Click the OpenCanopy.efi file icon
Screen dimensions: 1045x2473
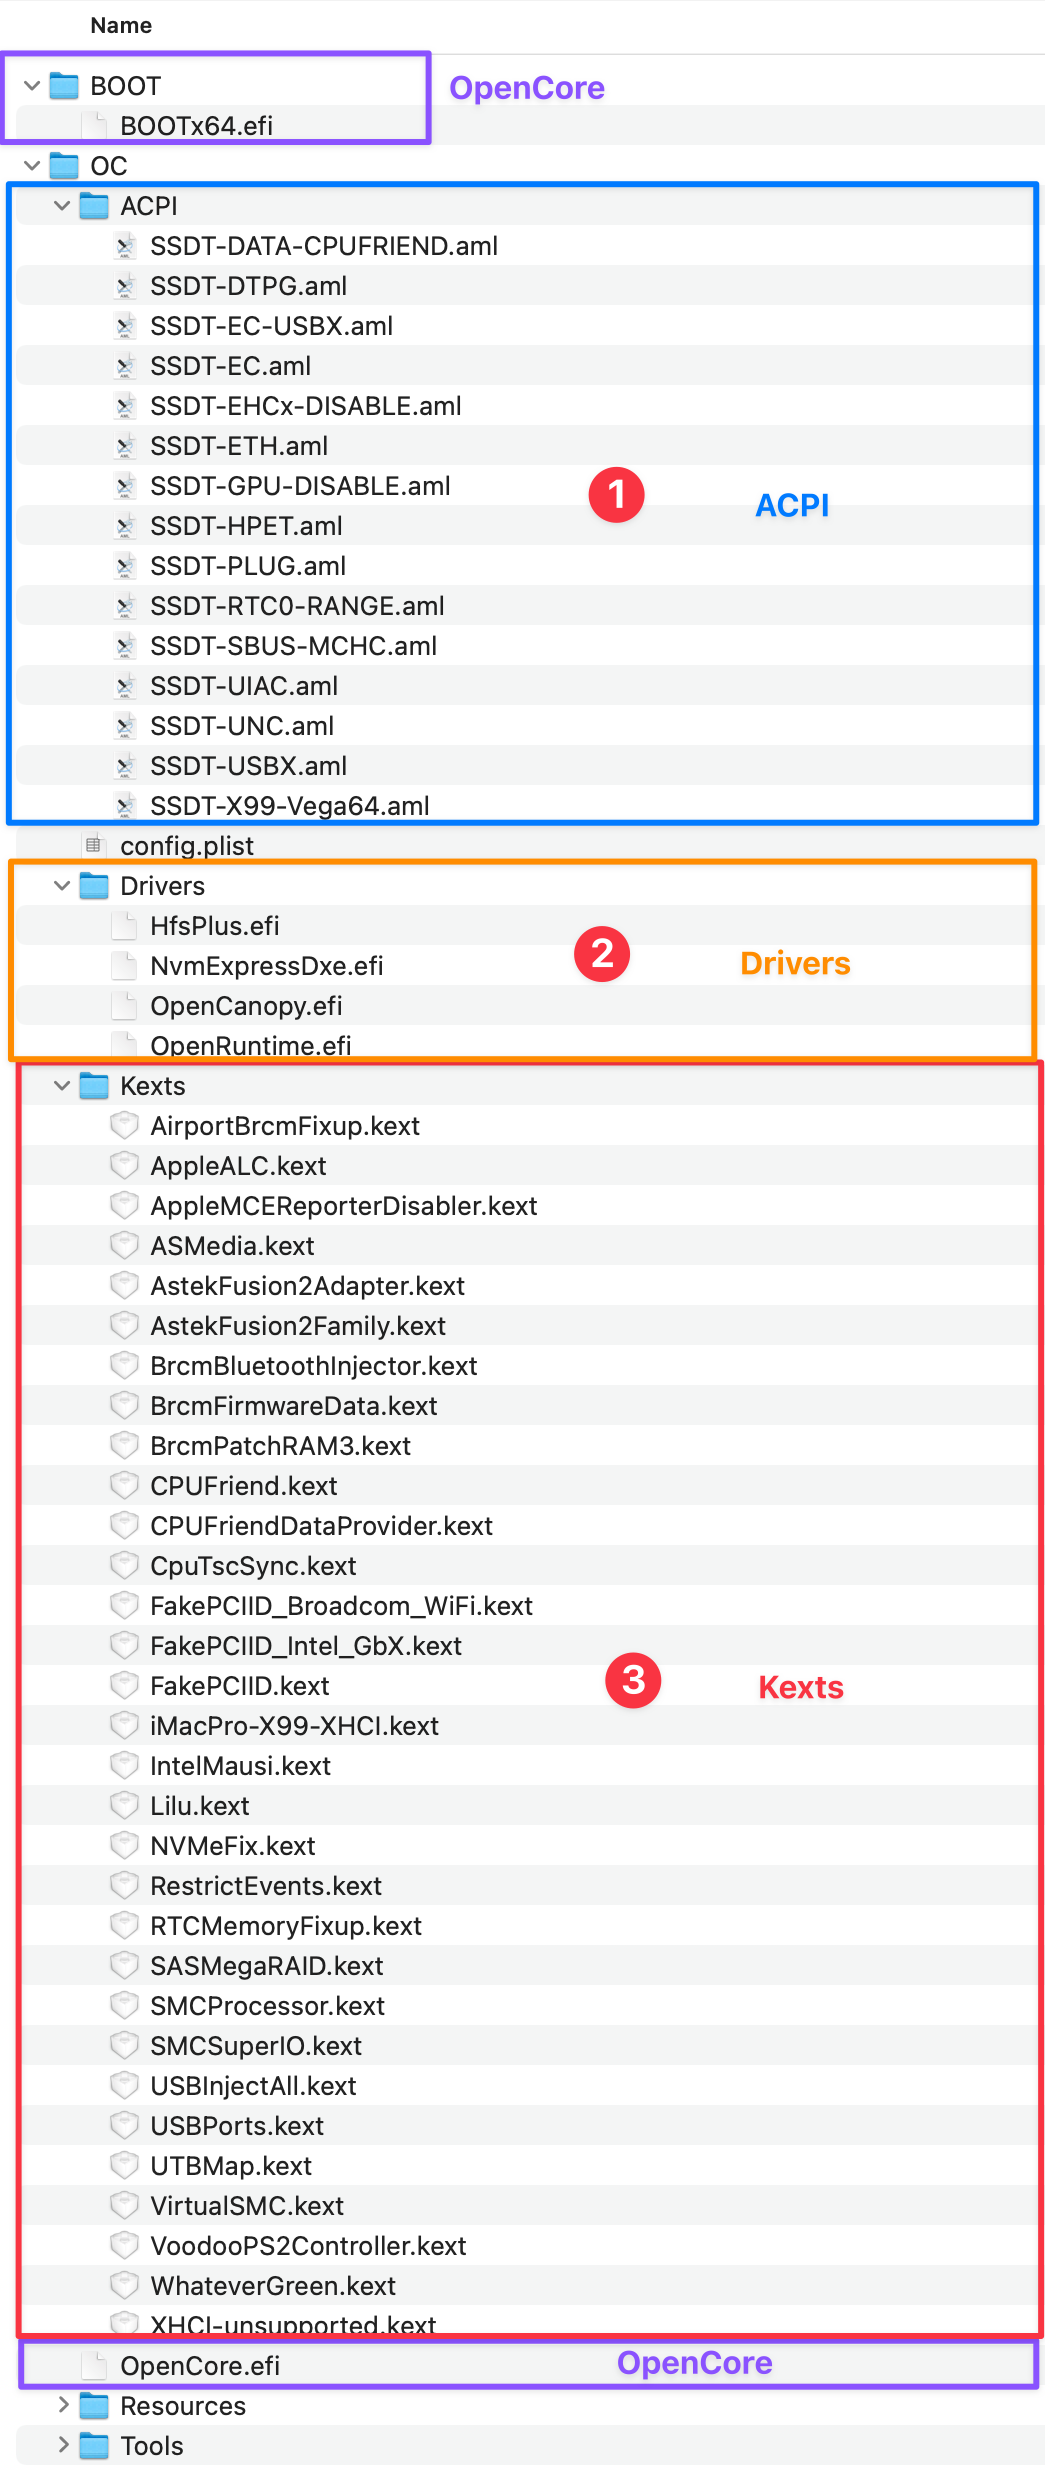125,1006
